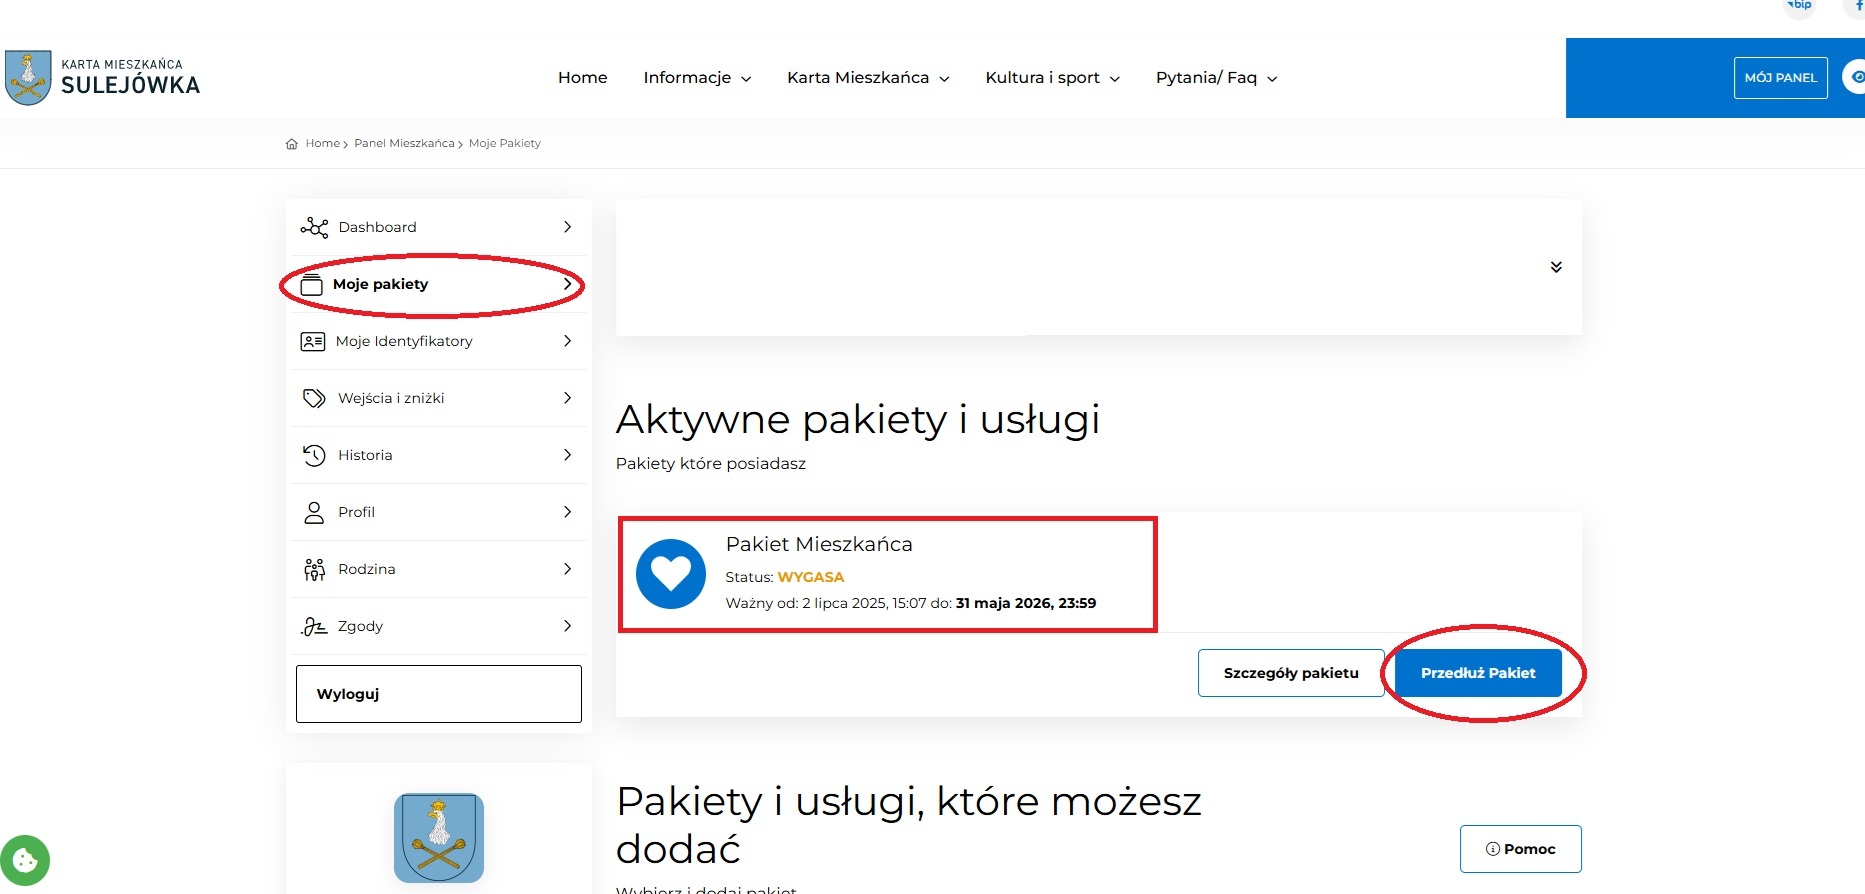The height and width of the screenshot is (894, 1865).
Task: Collapse the card using the double-chevron arrow
Action: [1555, 267]
